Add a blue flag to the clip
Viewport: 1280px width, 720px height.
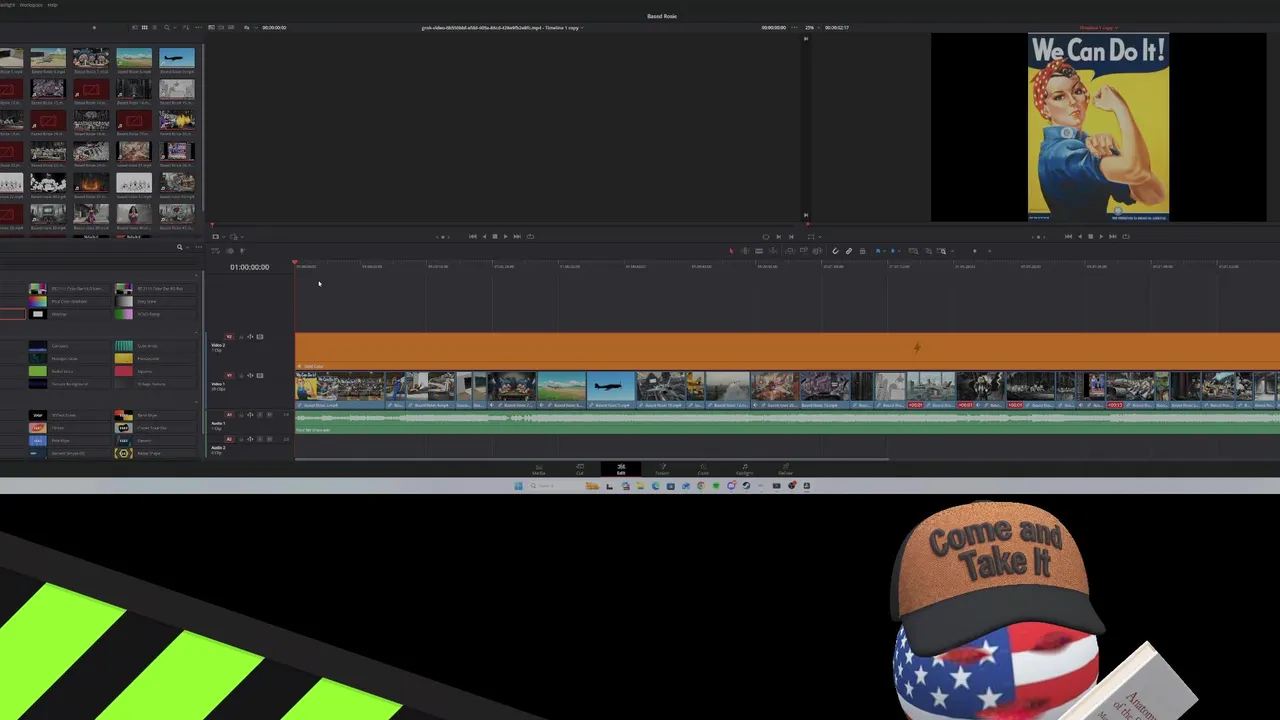pyautogui.click(x=878, y=251)
